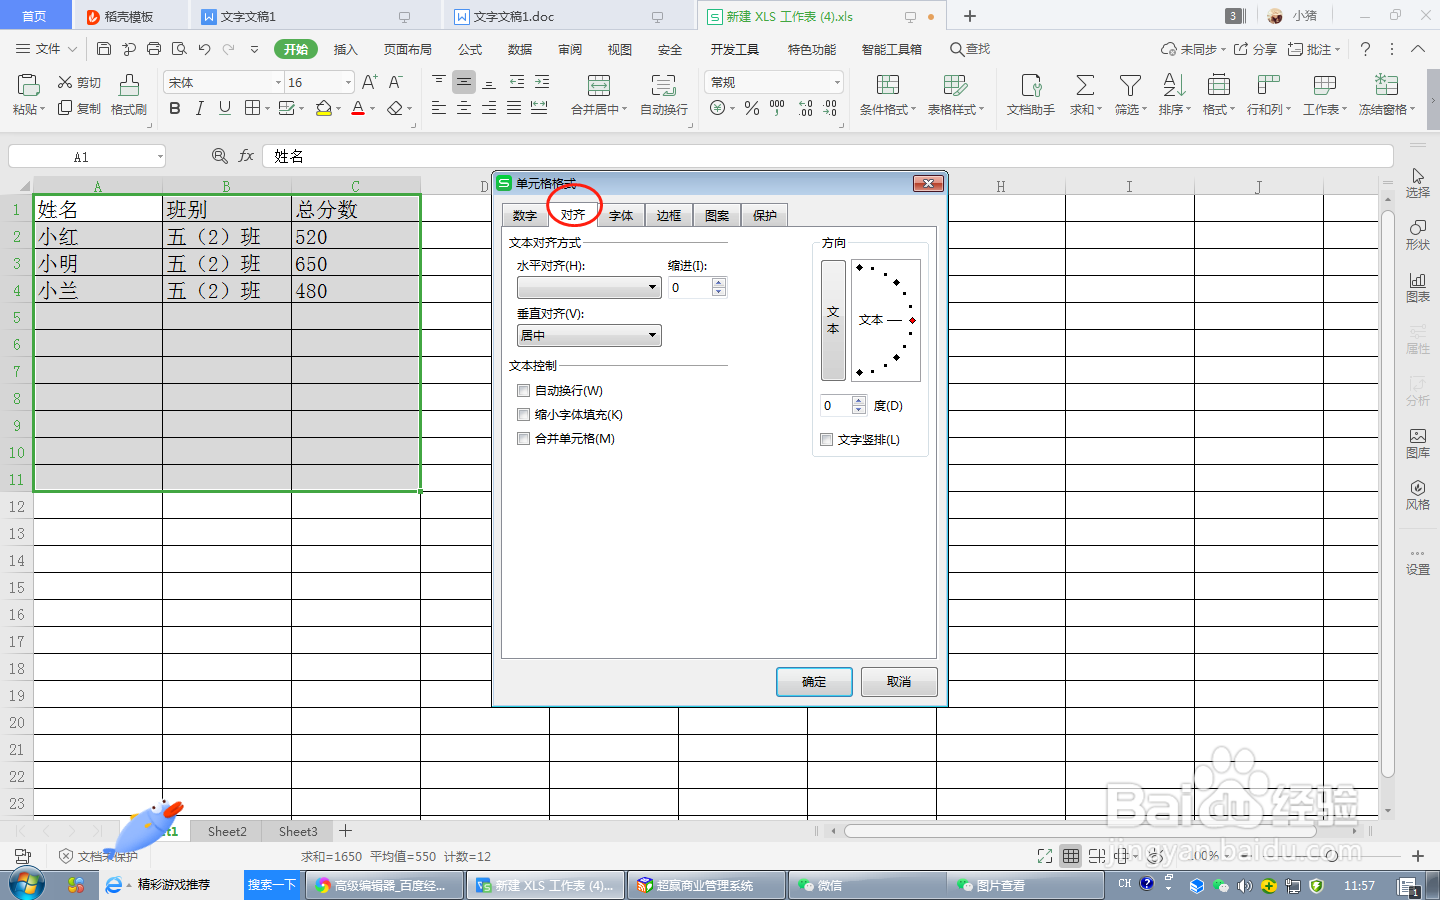The height and width of the screenshot is (900, 1440).
Task: Open the Shapes (形状) sidebar panel
Action: (x=1417, y=235)
